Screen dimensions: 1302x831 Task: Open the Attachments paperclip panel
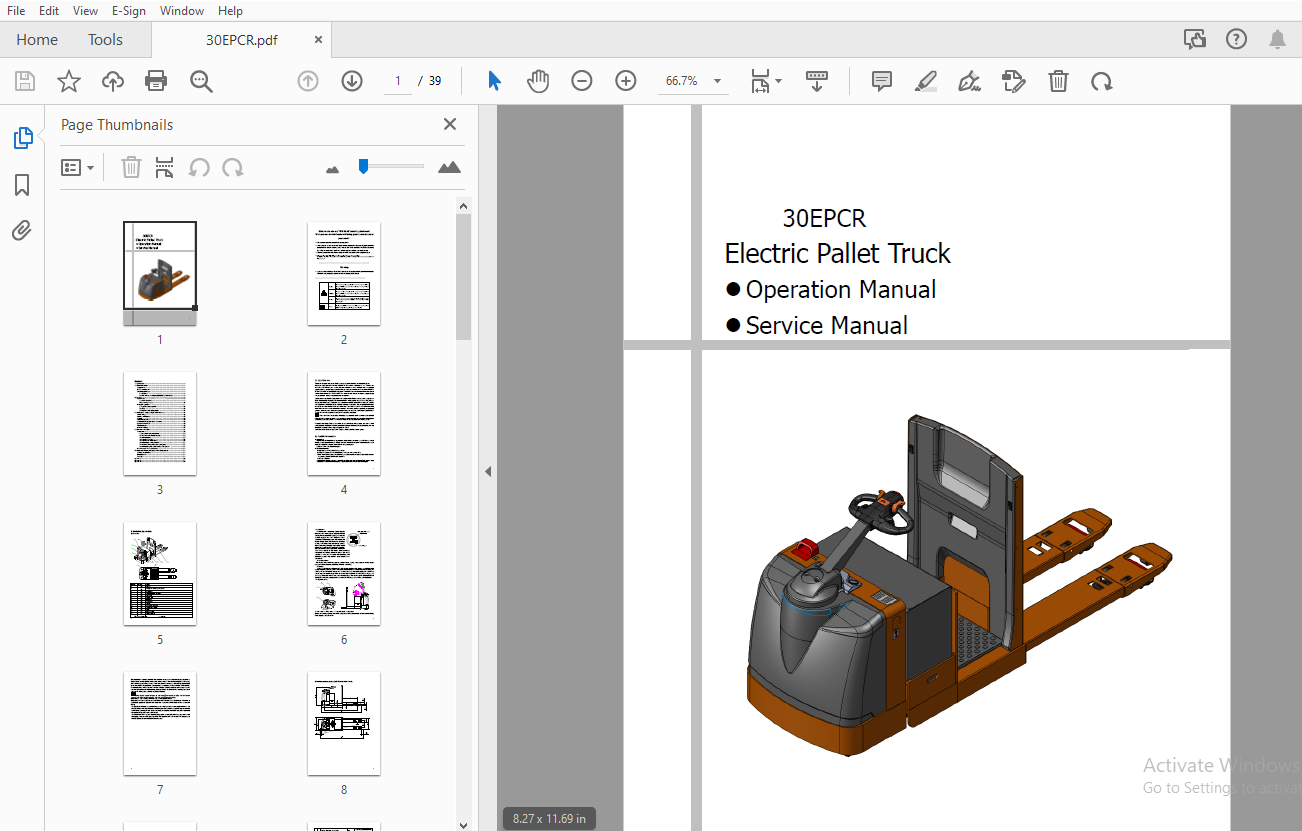point(22,231)
